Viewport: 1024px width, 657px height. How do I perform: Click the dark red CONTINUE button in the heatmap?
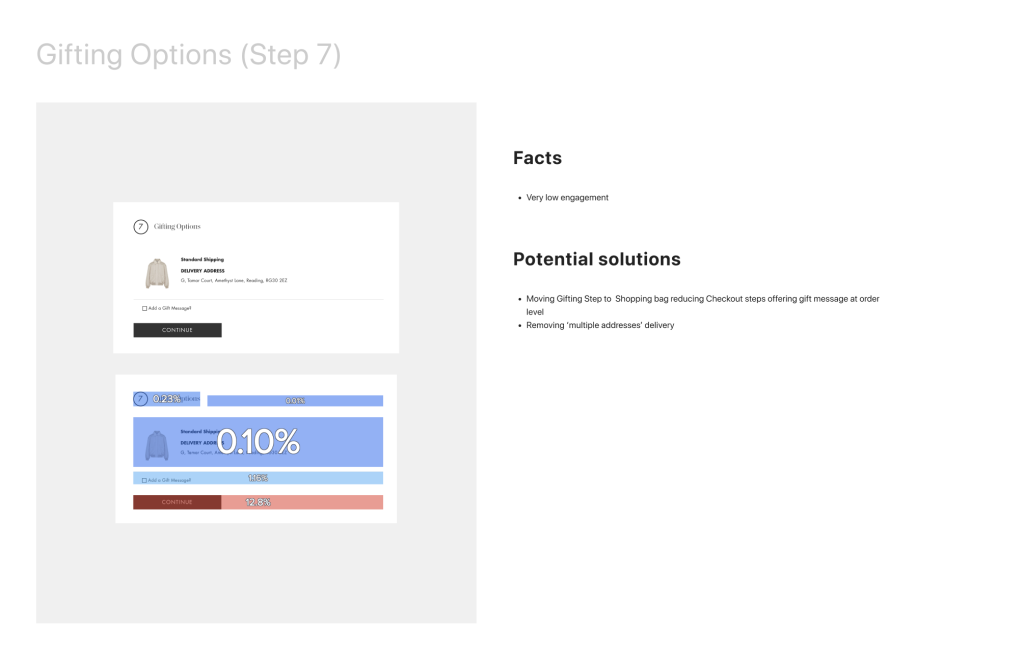tap(177, 502)
